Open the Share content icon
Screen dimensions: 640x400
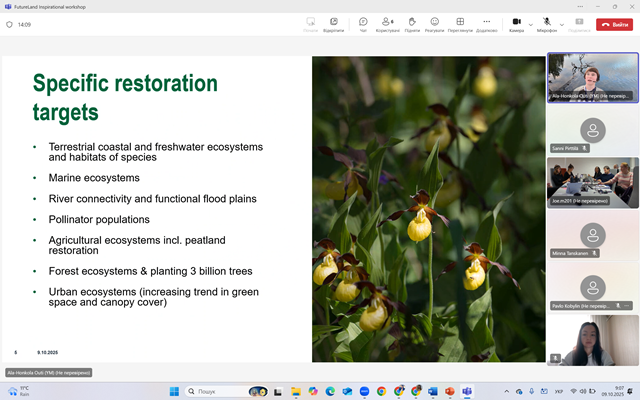click(578, 24)
